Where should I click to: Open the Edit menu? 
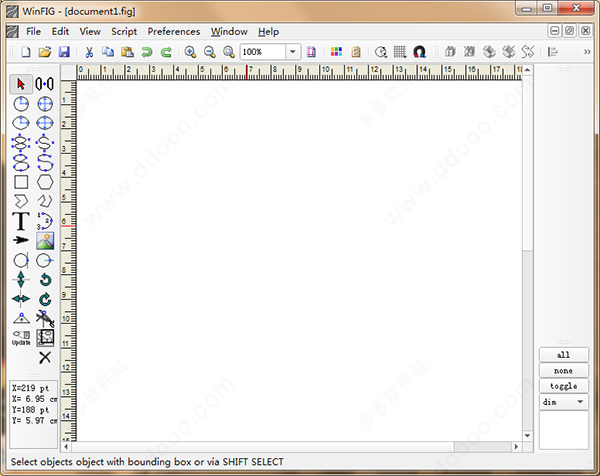tap(60, 31)
